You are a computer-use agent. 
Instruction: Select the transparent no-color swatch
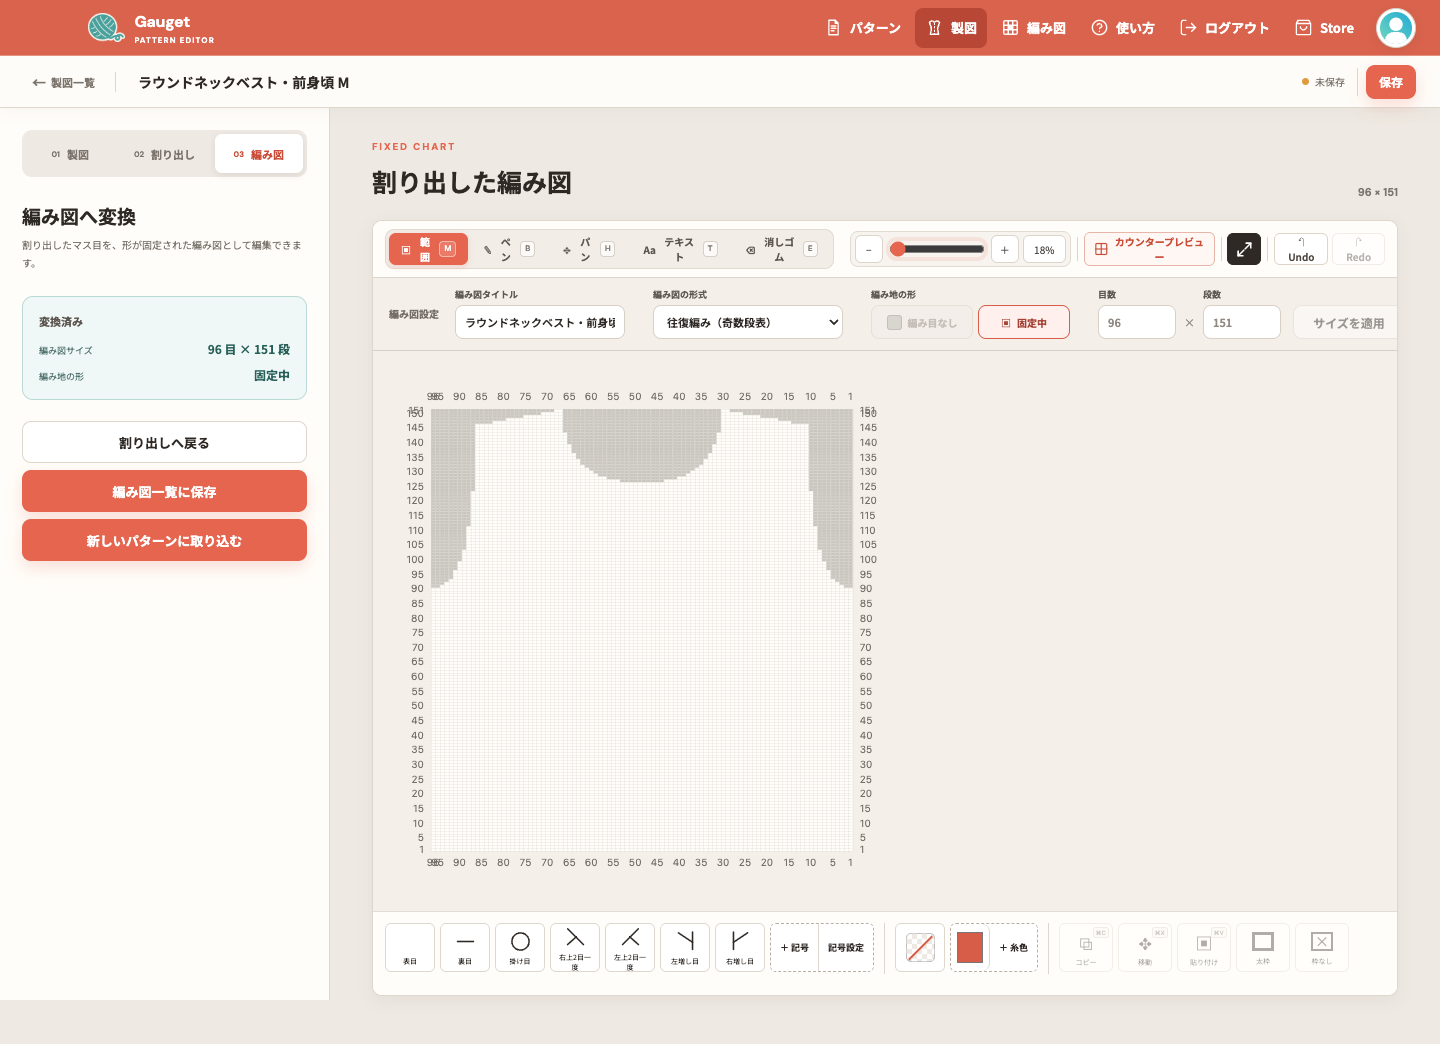pyautogui.click(x=920, y=947)
